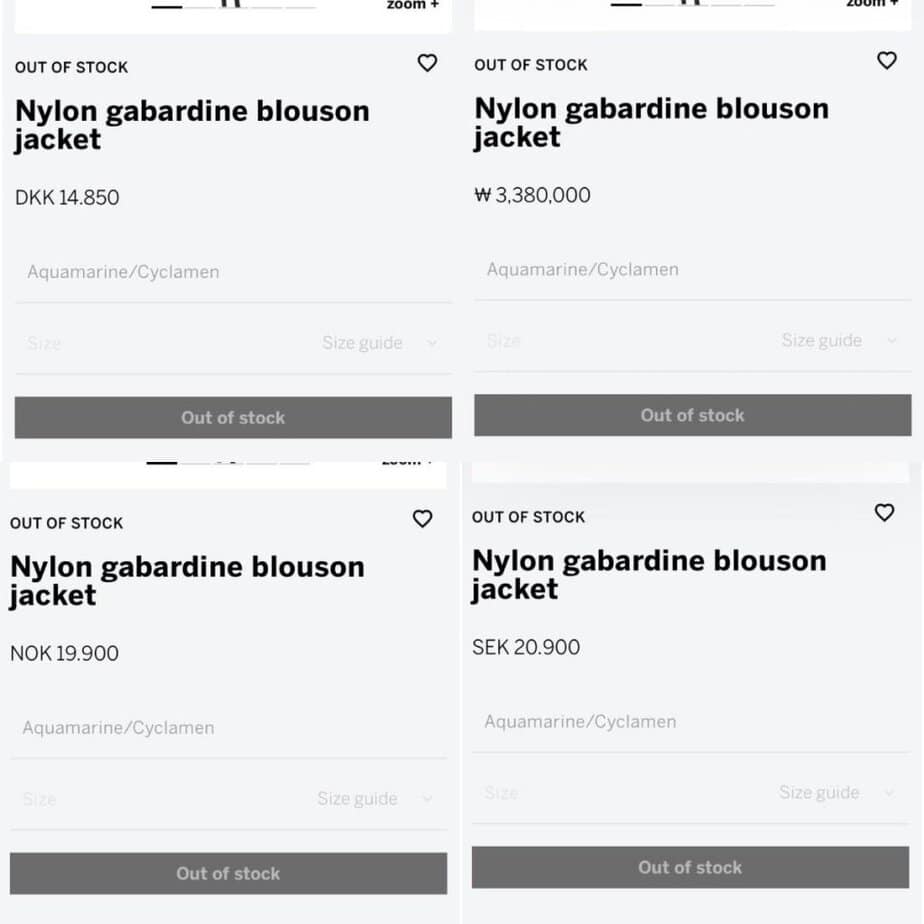Open the Size dropdown chevron for ₩3,380,000 jacket
The height and width of the screenshot is (924, 924).
click(892, 341)
